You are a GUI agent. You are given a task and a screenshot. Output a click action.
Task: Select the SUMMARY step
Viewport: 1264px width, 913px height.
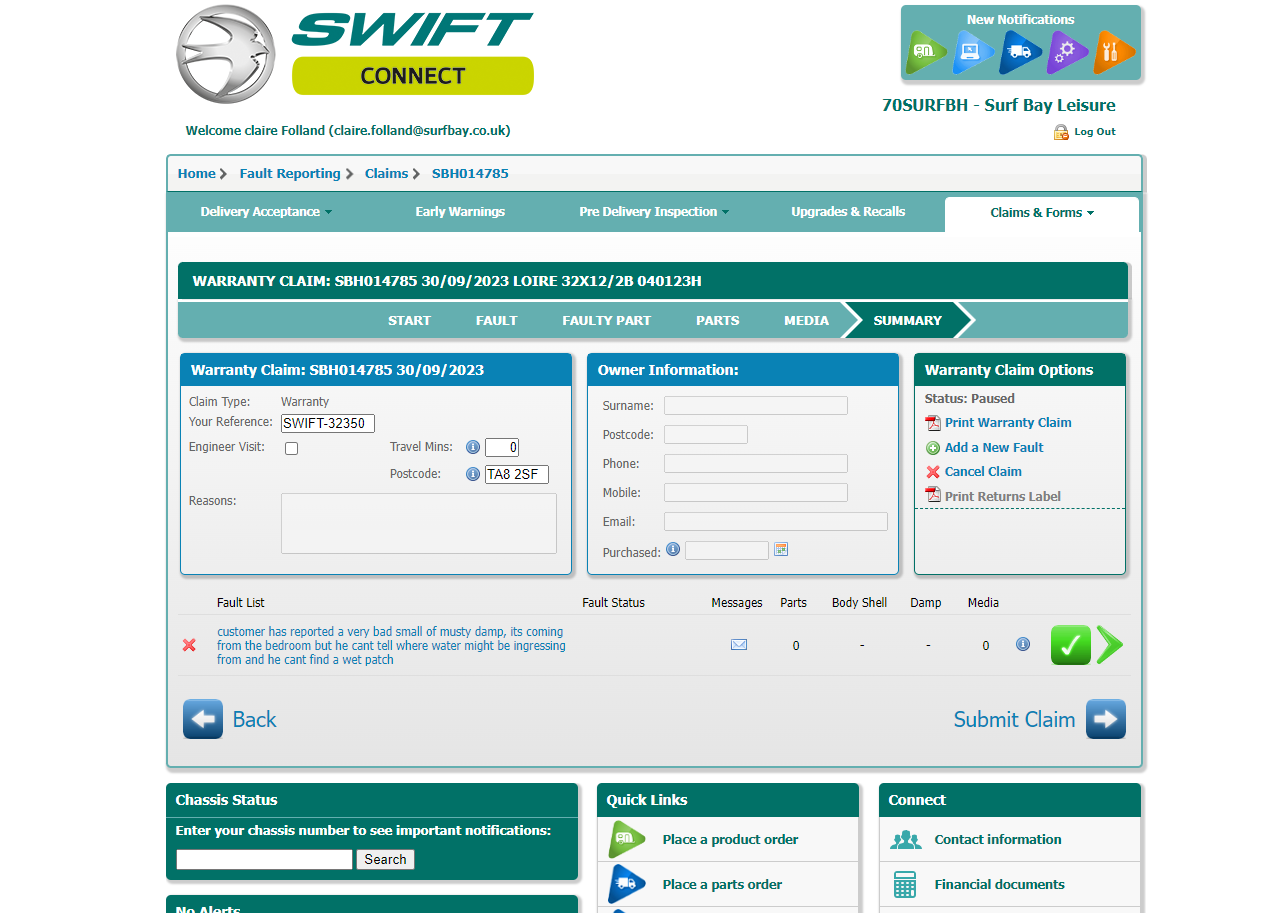coord(908,321)
